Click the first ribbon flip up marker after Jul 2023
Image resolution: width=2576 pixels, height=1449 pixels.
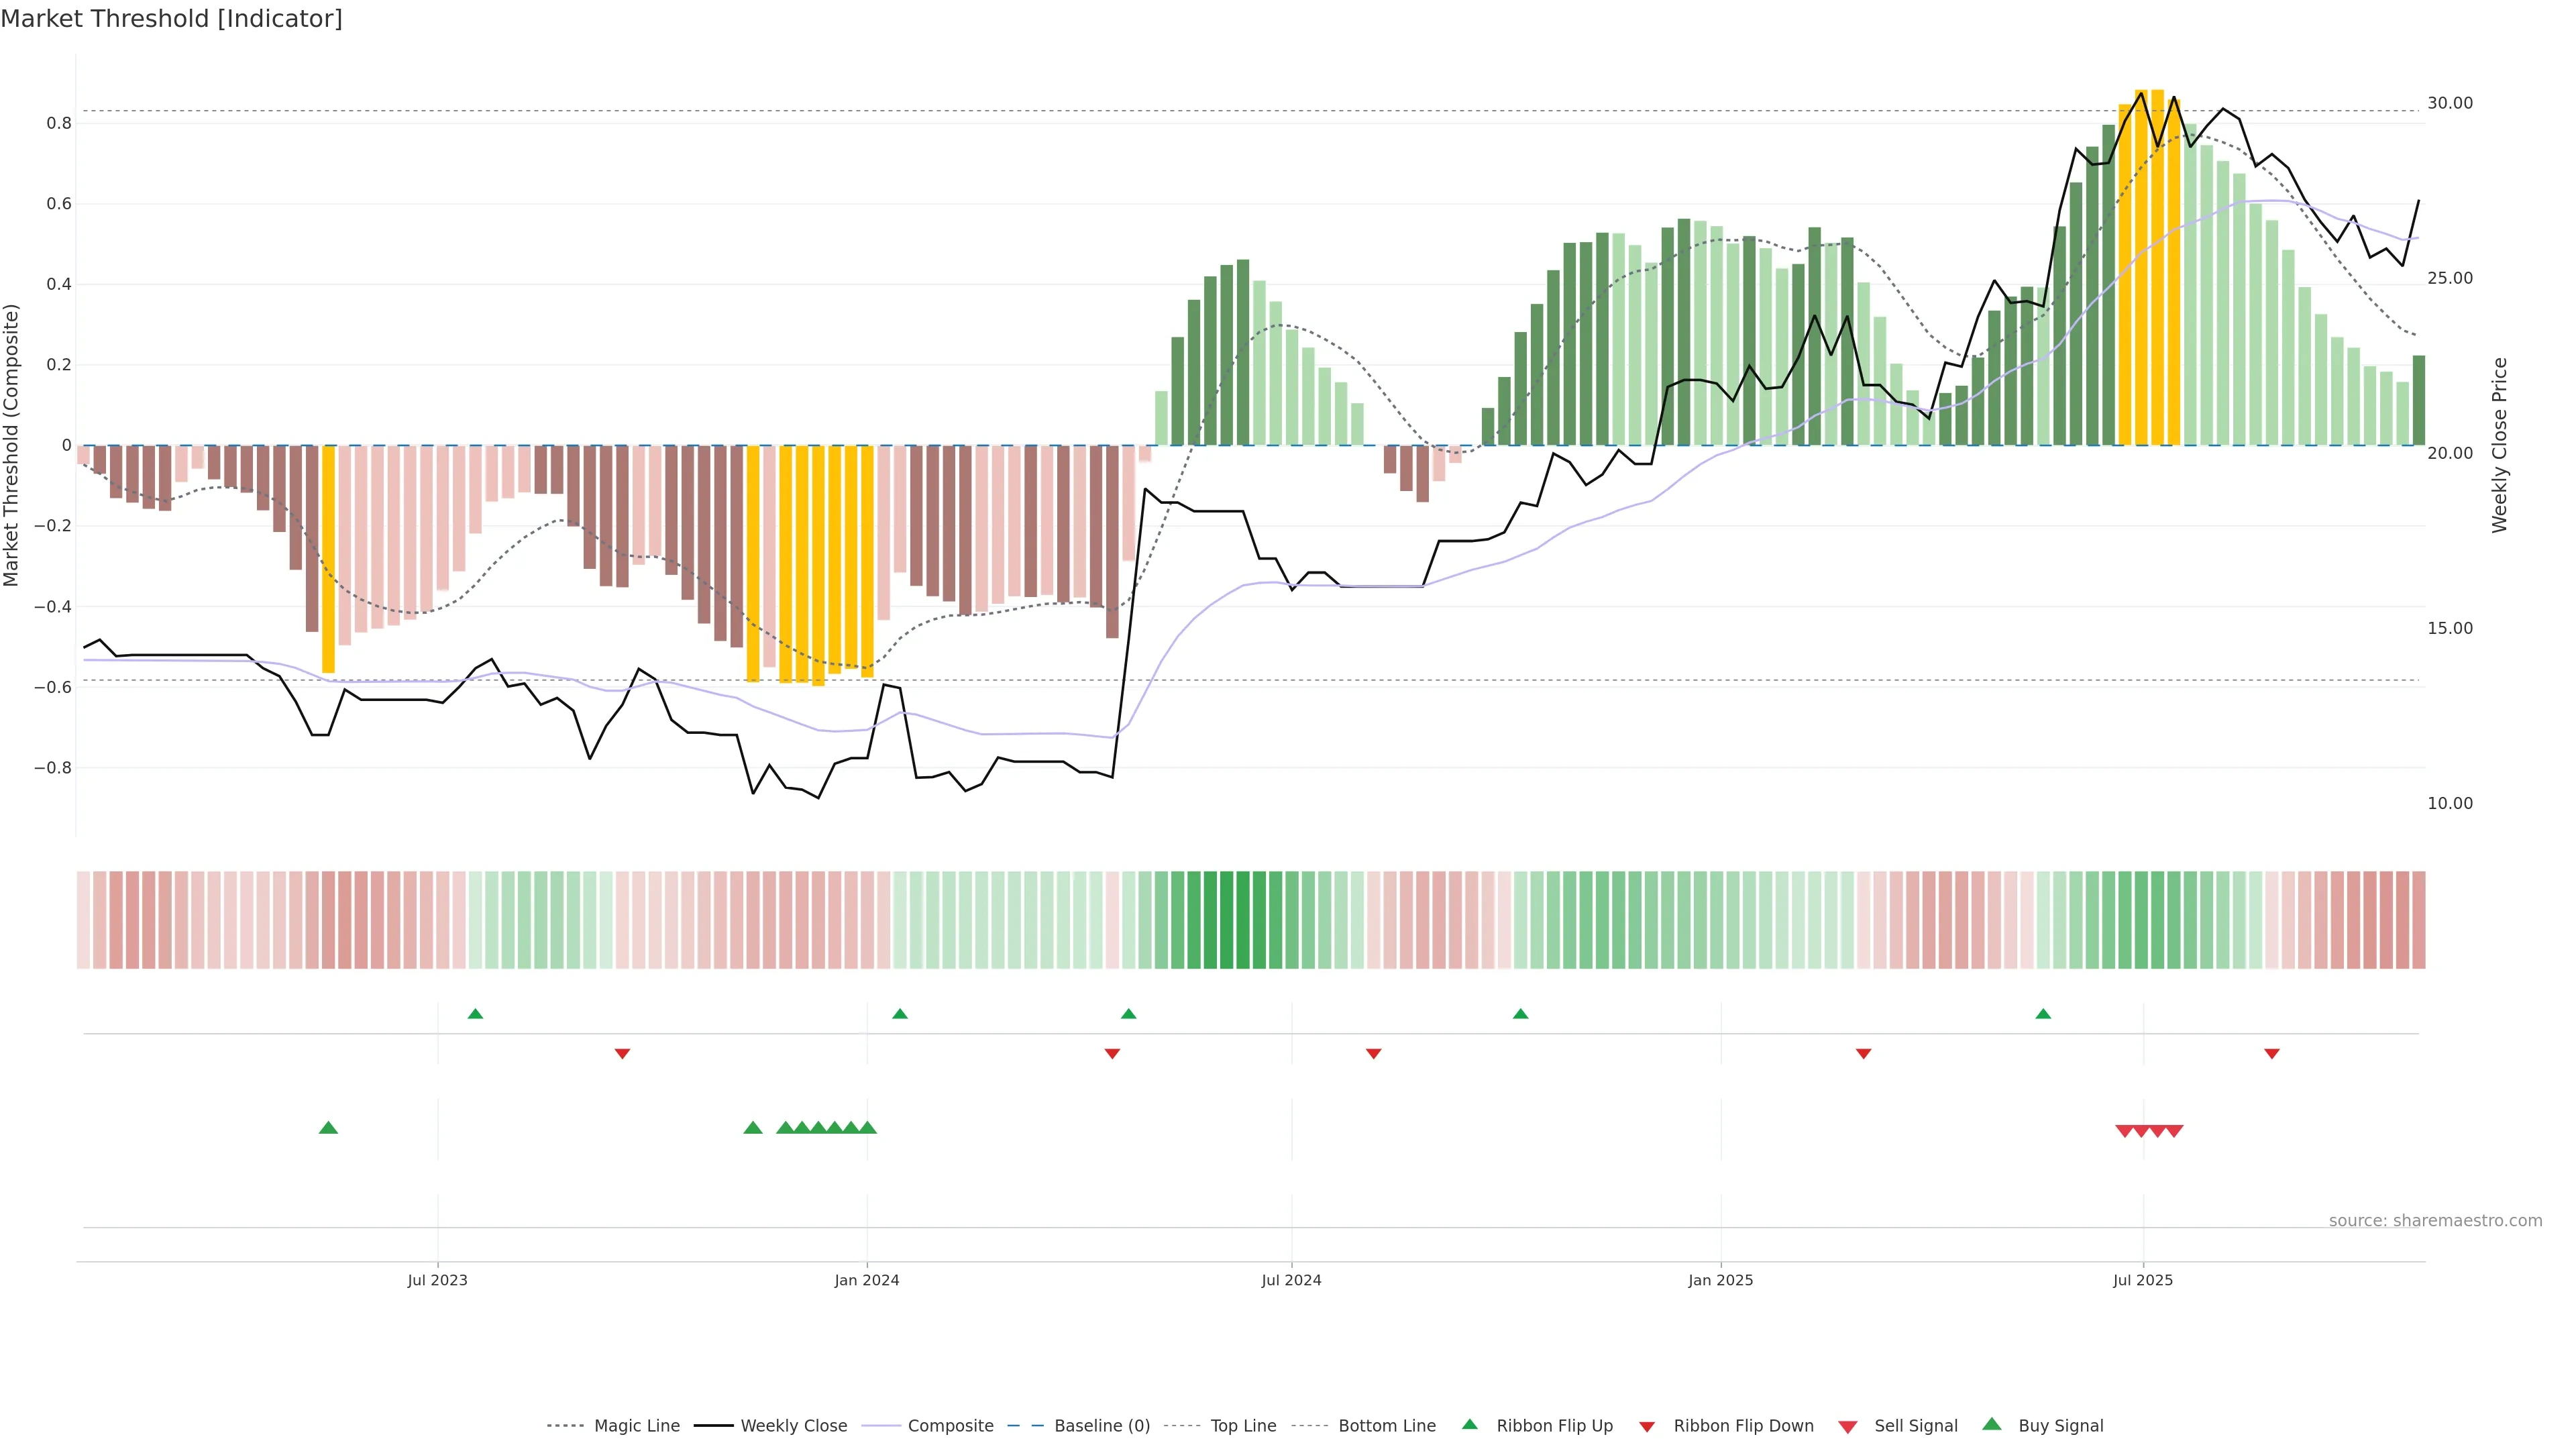(x=475, y=1014)
